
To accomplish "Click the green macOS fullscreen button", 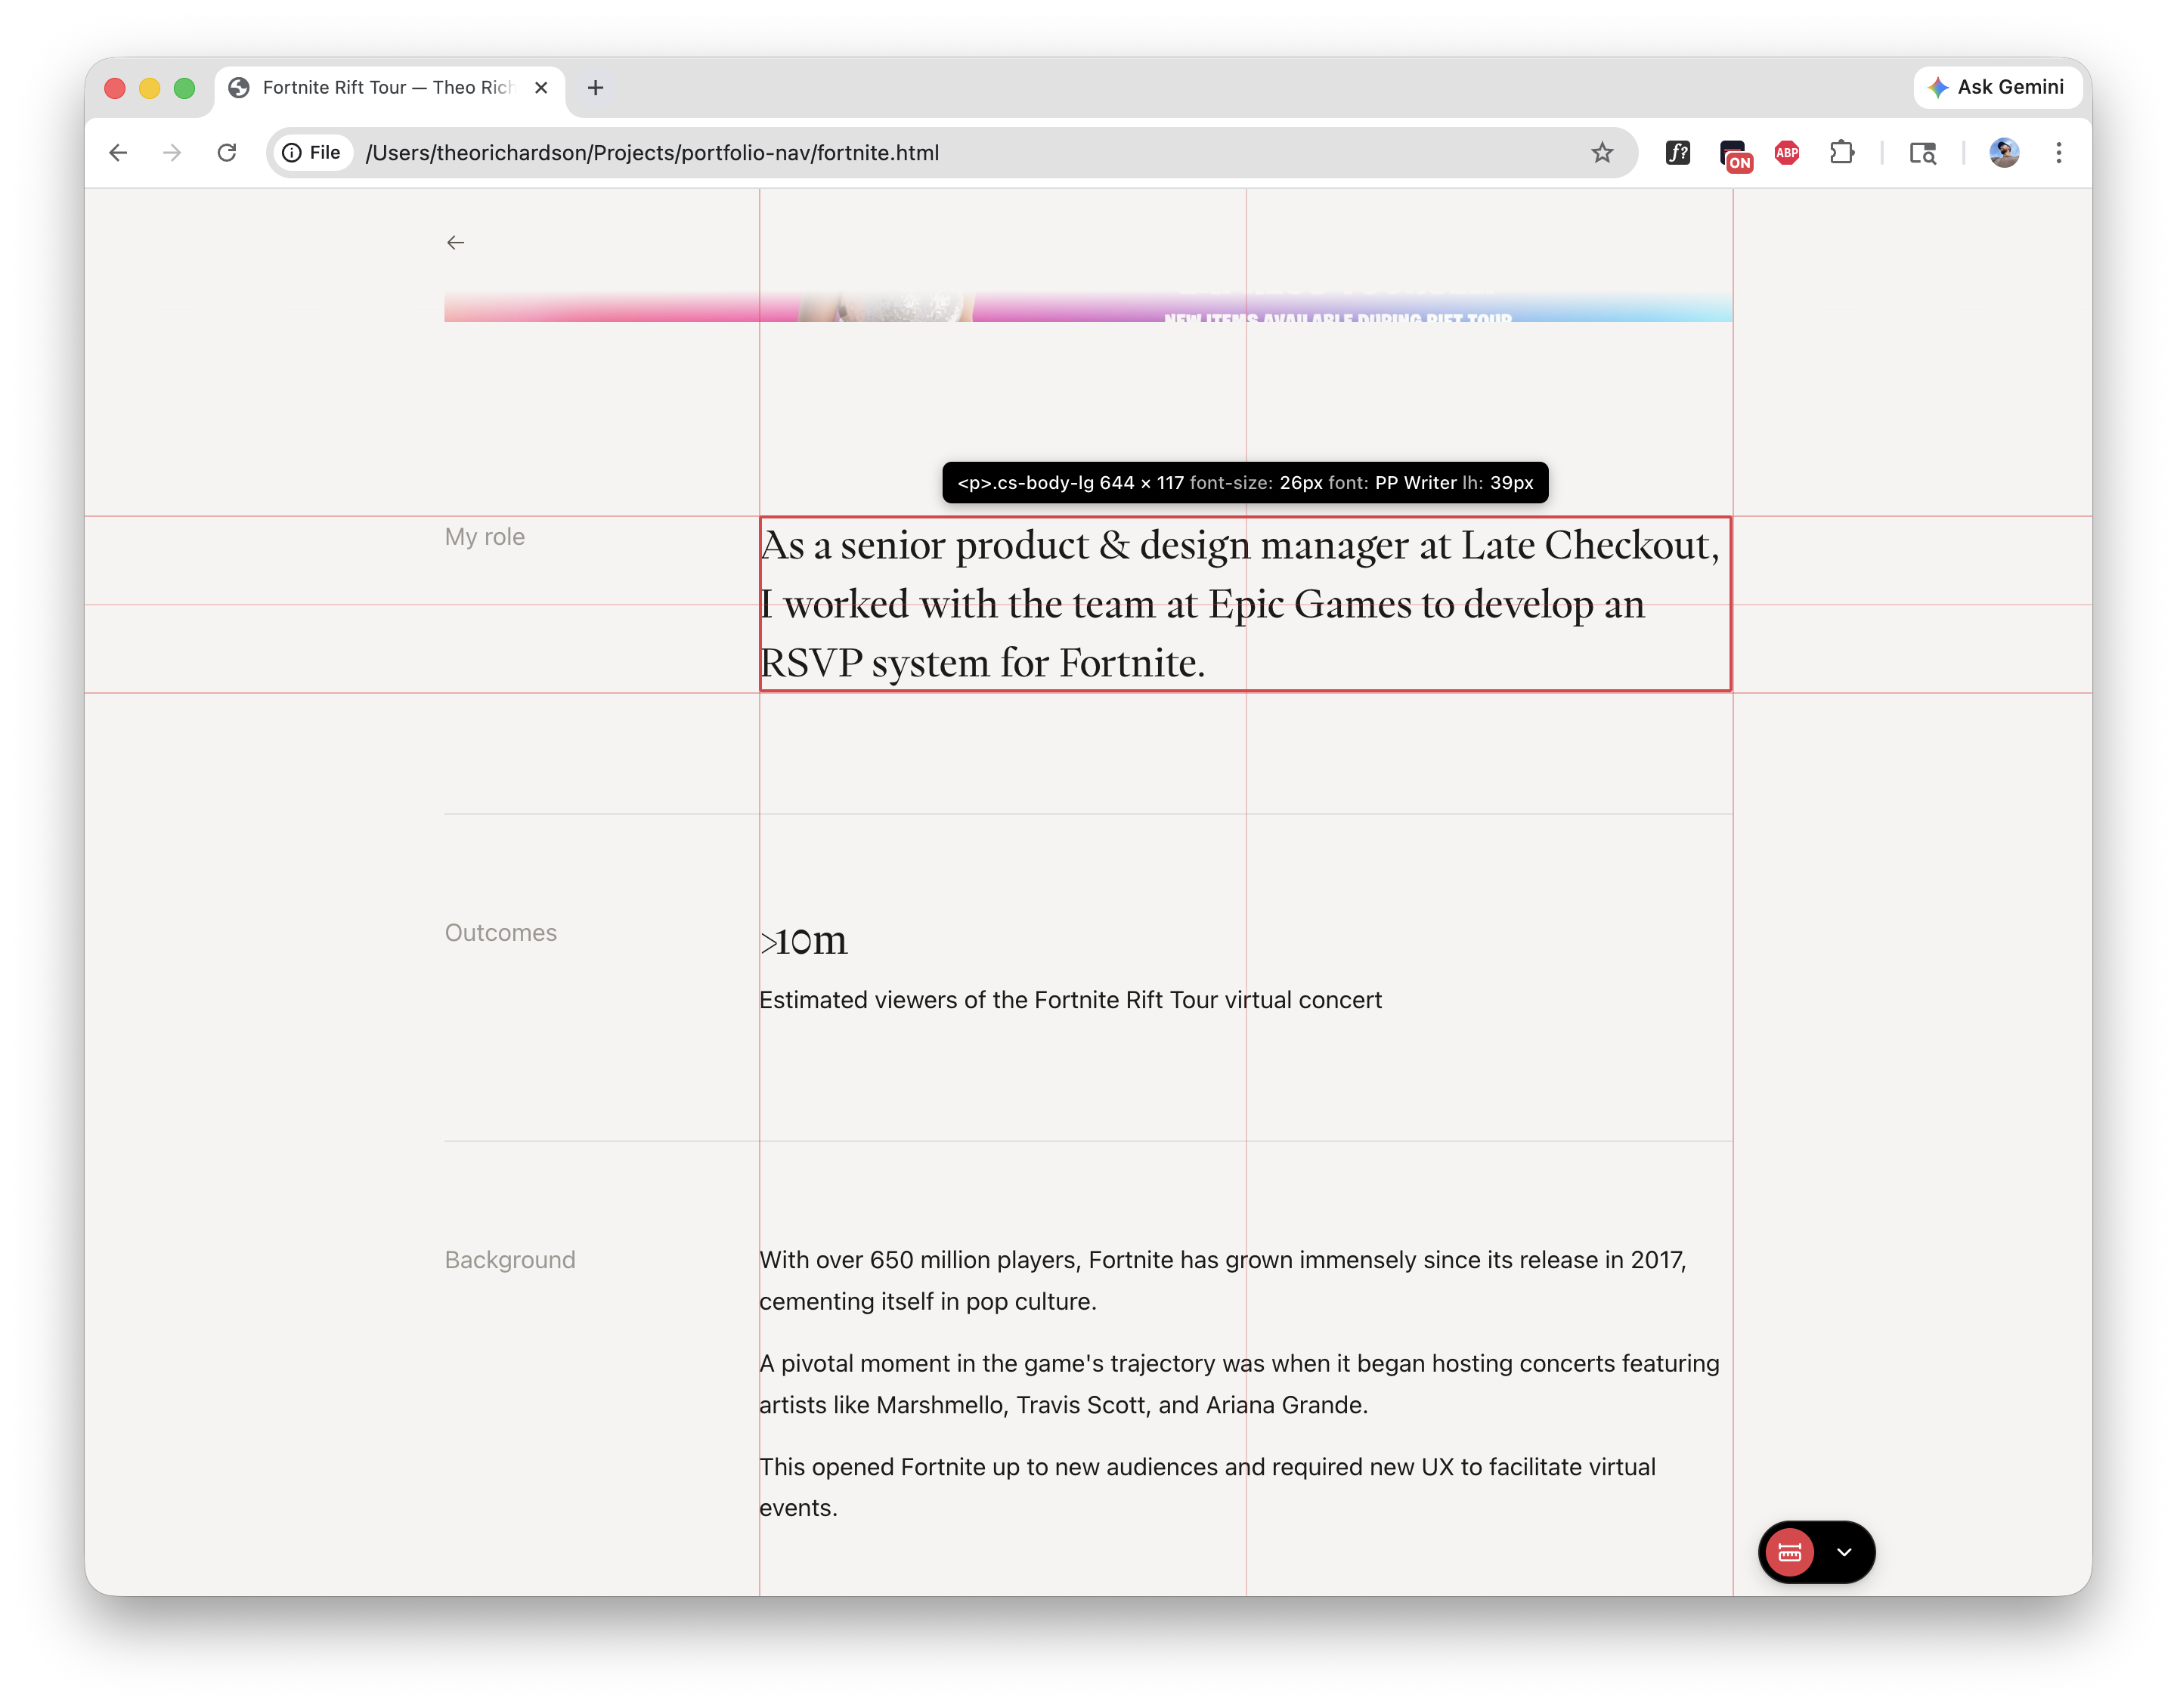I will pyautogui.click(x=184, y=88).
